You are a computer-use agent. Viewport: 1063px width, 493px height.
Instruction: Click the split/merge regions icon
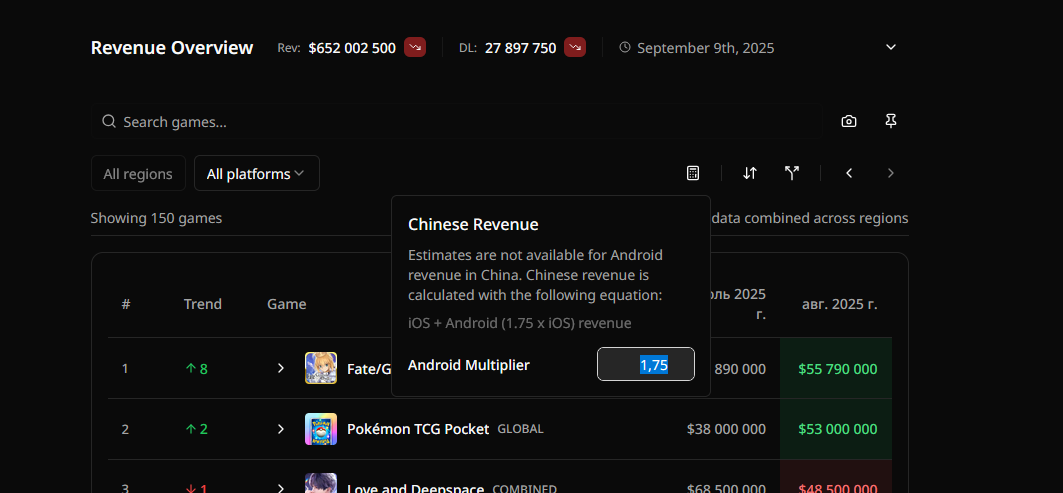coord(792,173)
